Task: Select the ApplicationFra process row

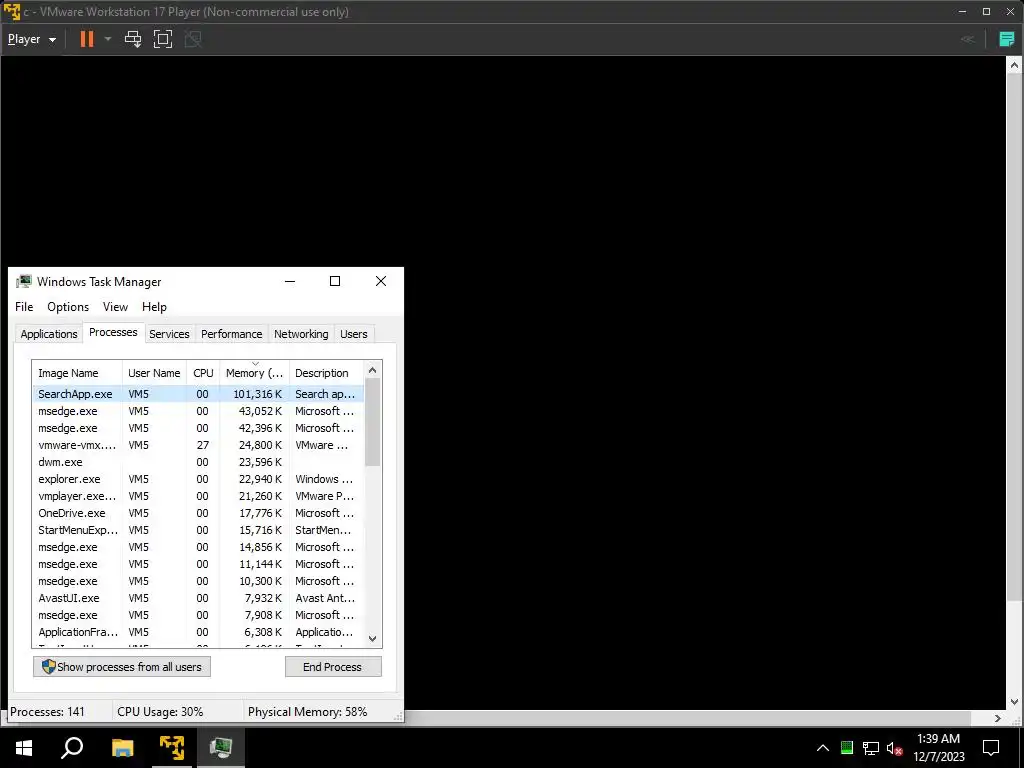Action: pos(198,632)
